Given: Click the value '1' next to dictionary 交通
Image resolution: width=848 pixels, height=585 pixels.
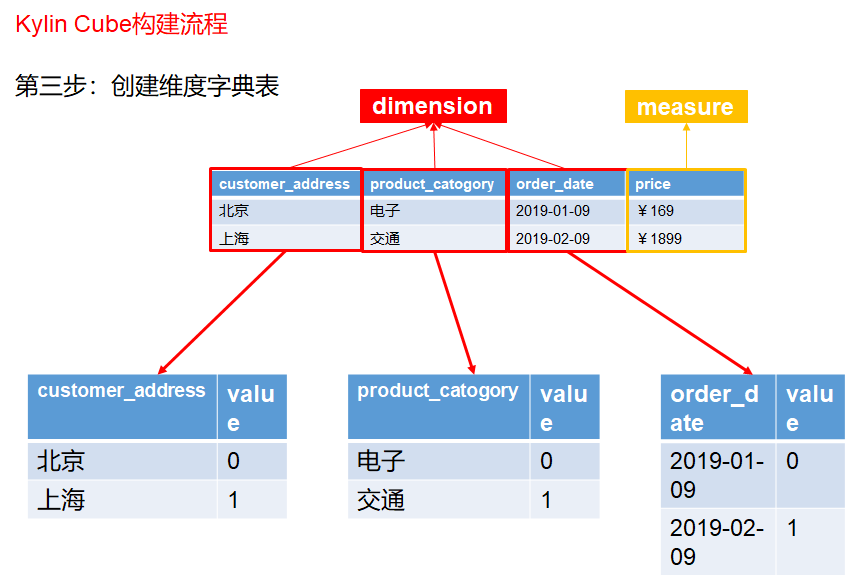Looking at the screenshot, I should pos(546,500).
